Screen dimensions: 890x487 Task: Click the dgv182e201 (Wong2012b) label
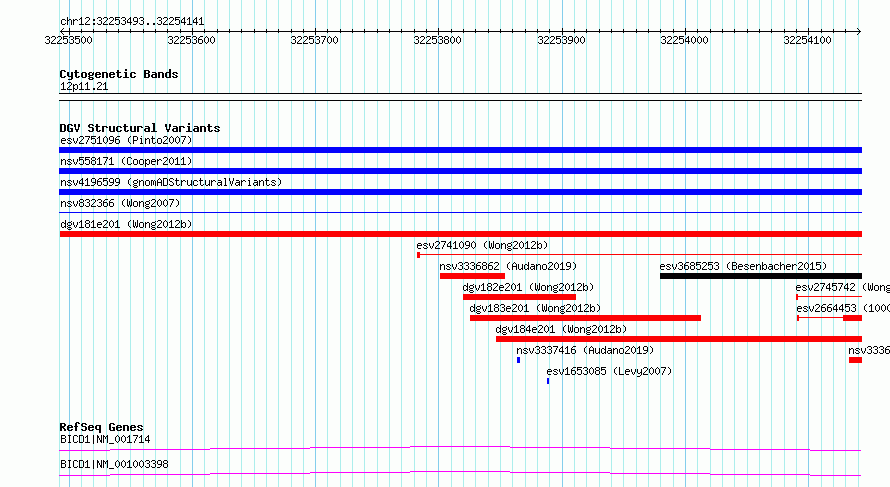pyautogui.click(x=528, y=287)
